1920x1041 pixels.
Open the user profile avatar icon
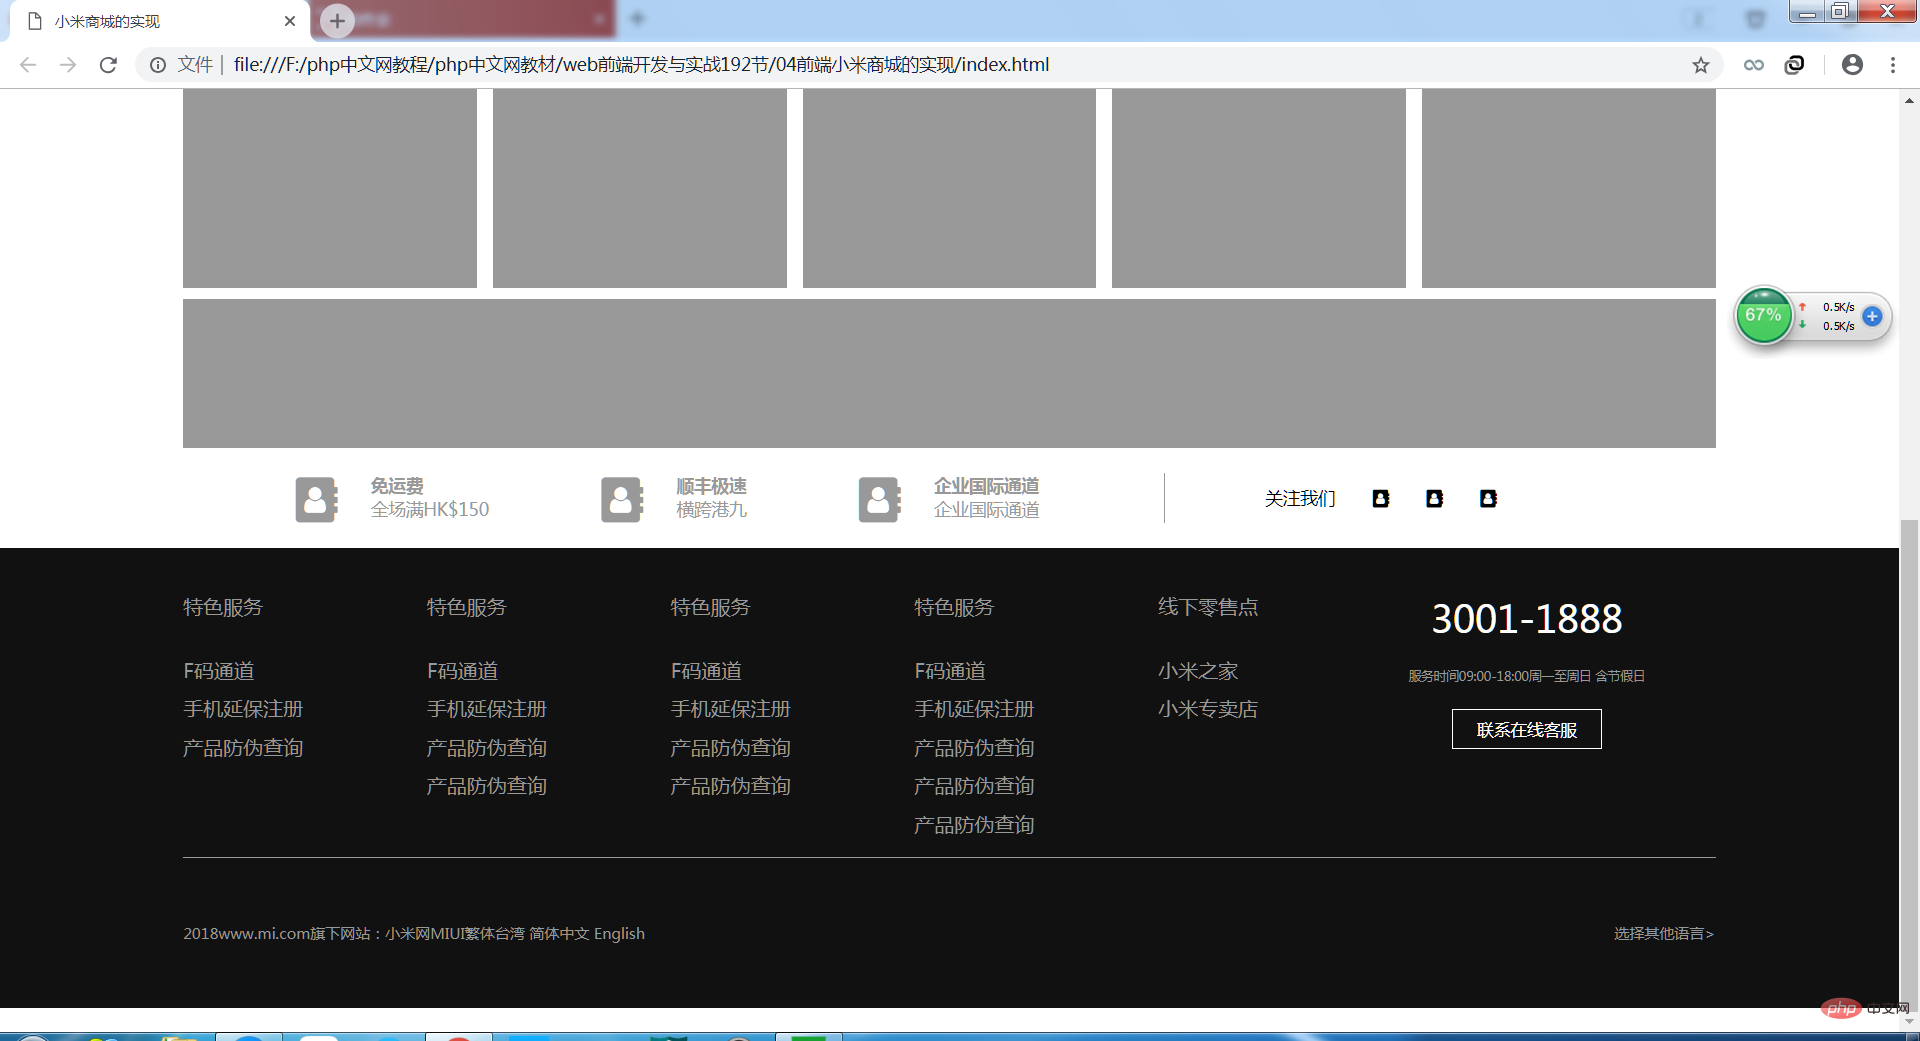pyautogui.click(x=1852, y=65)
